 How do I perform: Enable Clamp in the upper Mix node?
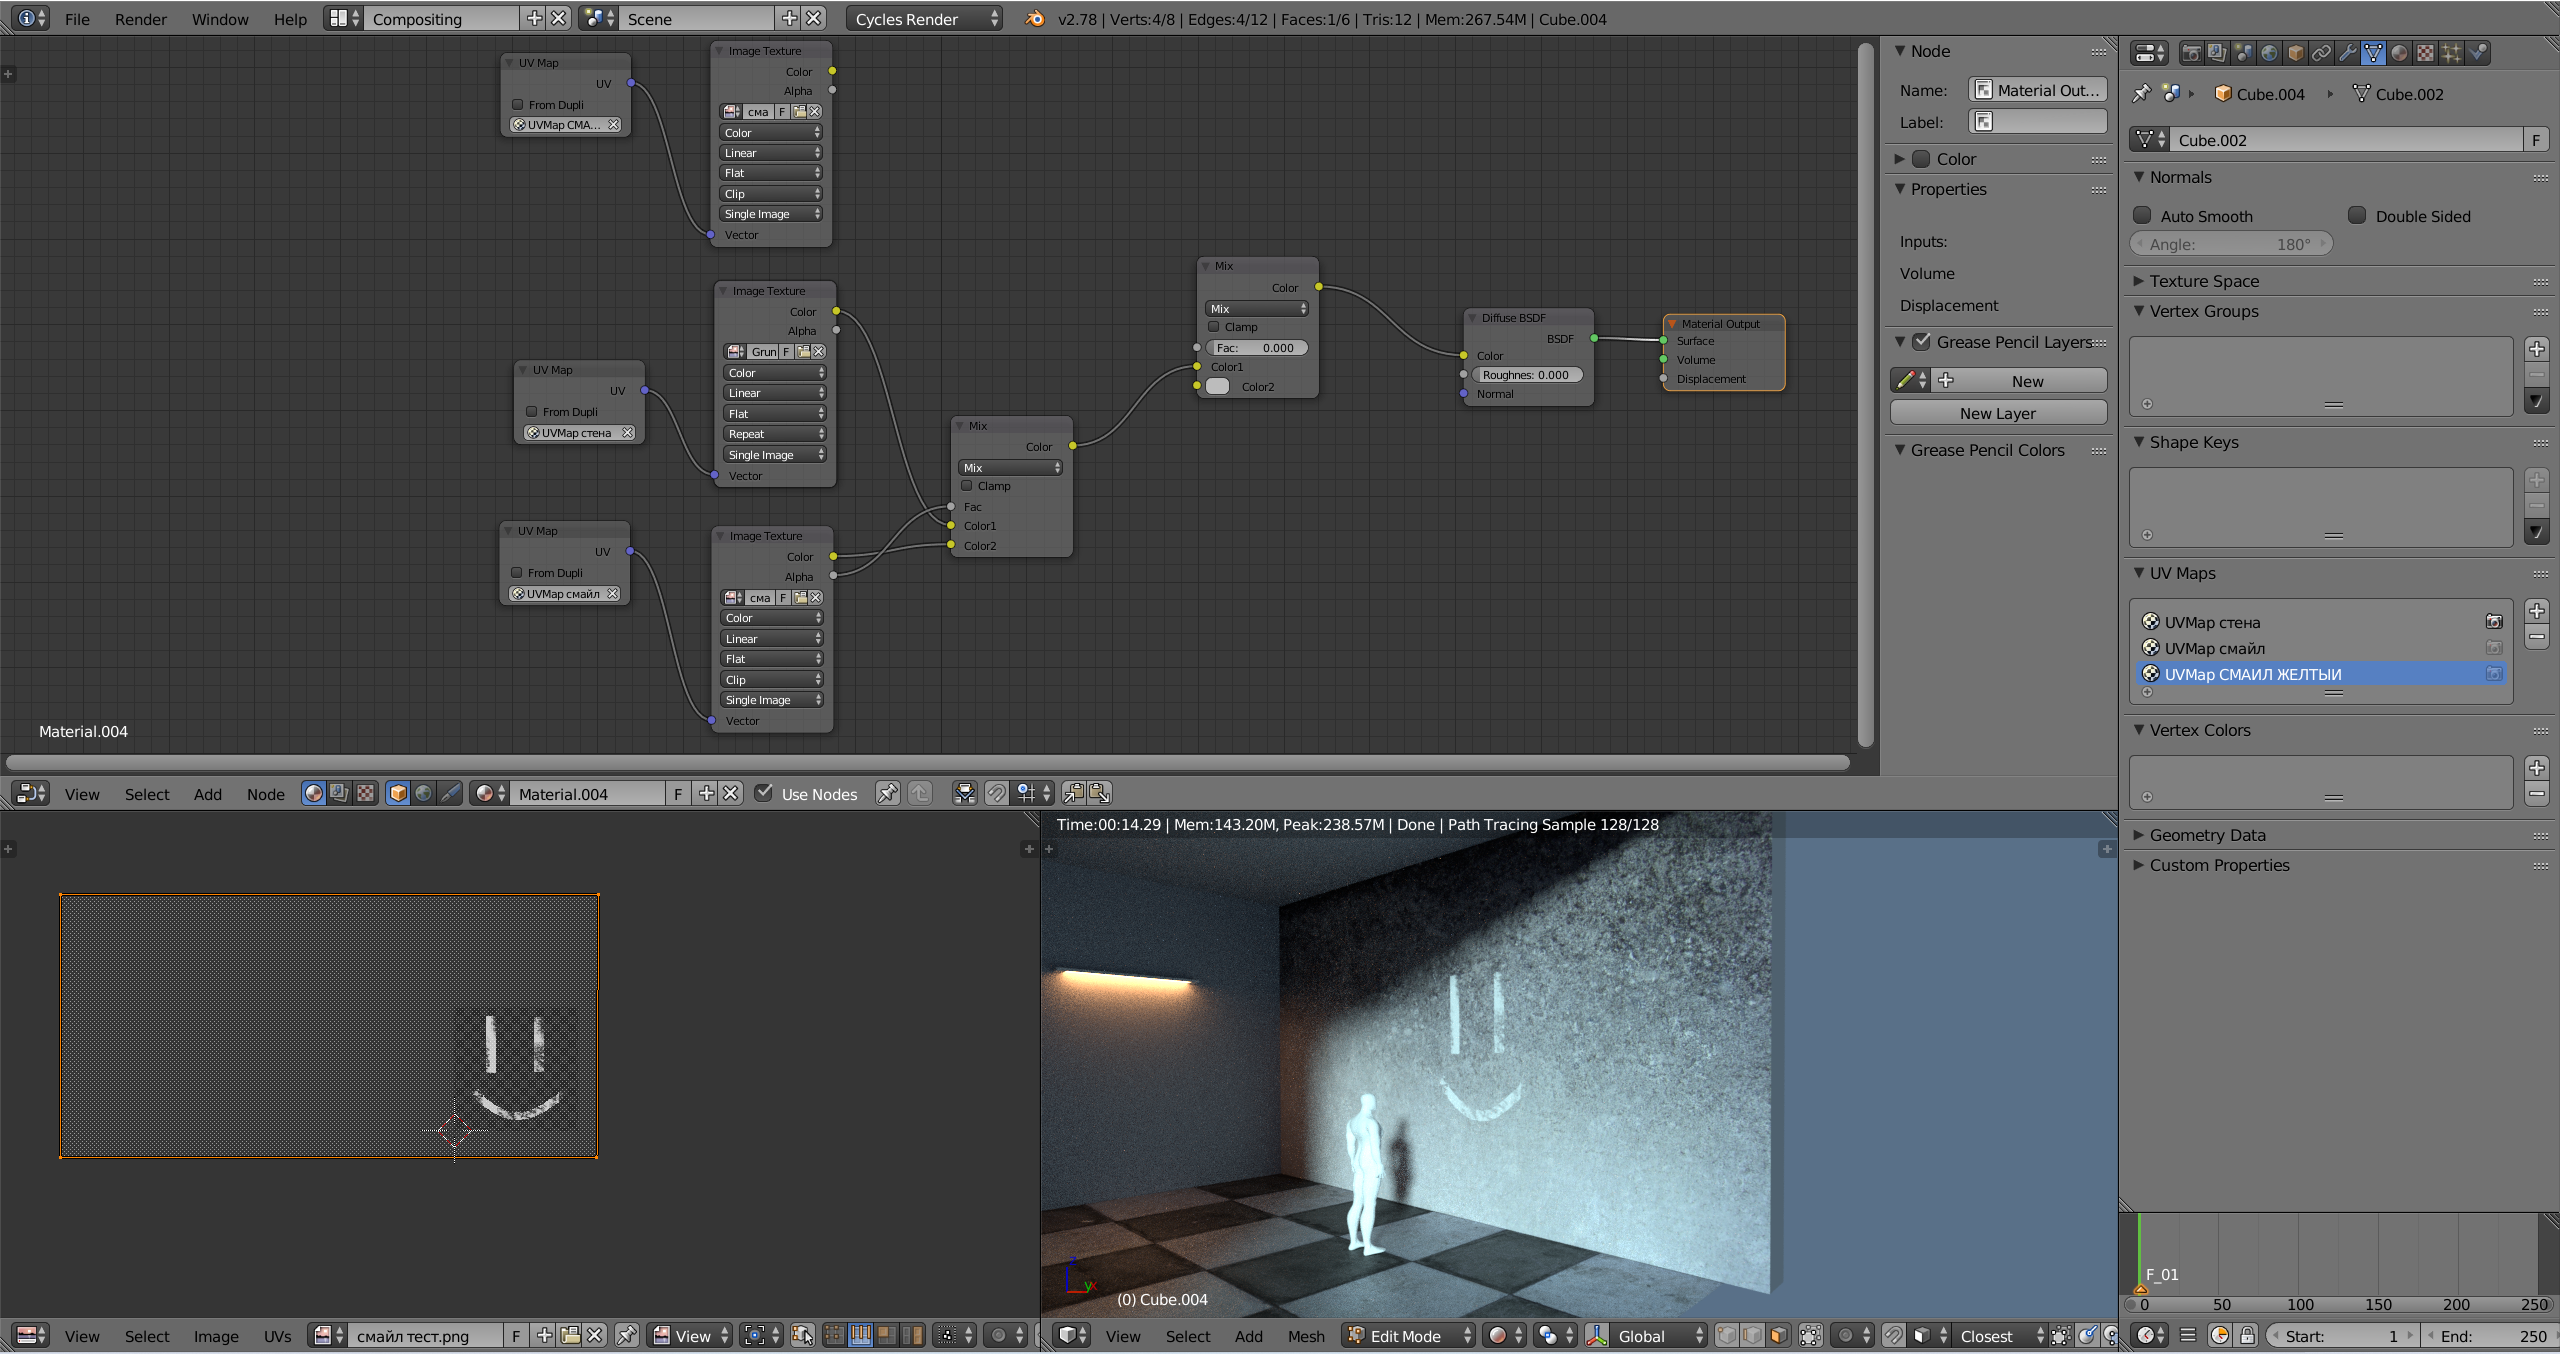(1214, 327)
